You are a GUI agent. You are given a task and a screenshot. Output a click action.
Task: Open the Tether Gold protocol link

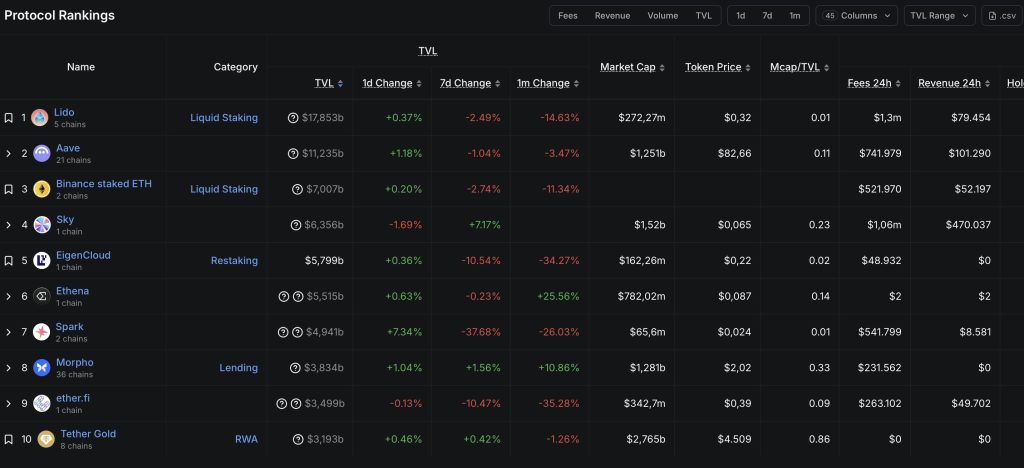[x=88, y=433]
